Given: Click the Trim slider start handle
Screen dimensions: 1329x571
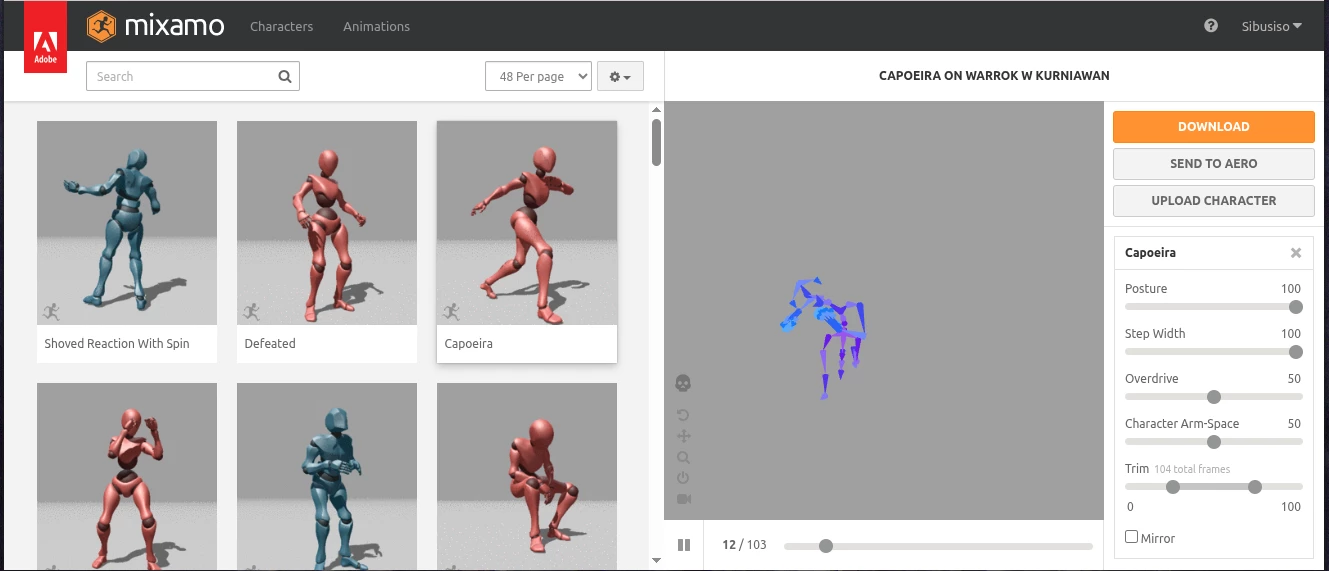Looking at the screenshot, I should click(1173, 487).
